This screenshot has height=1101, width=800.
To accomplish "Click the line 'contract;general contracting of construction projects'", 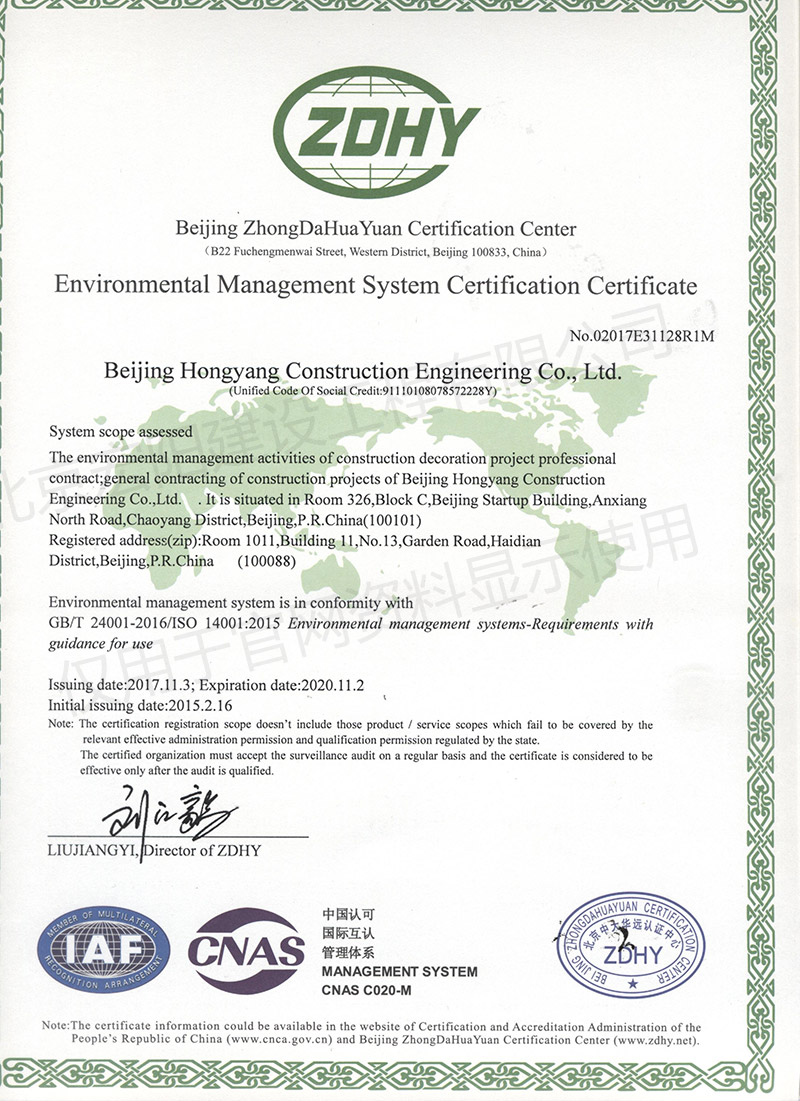I will tap(327, 479).
